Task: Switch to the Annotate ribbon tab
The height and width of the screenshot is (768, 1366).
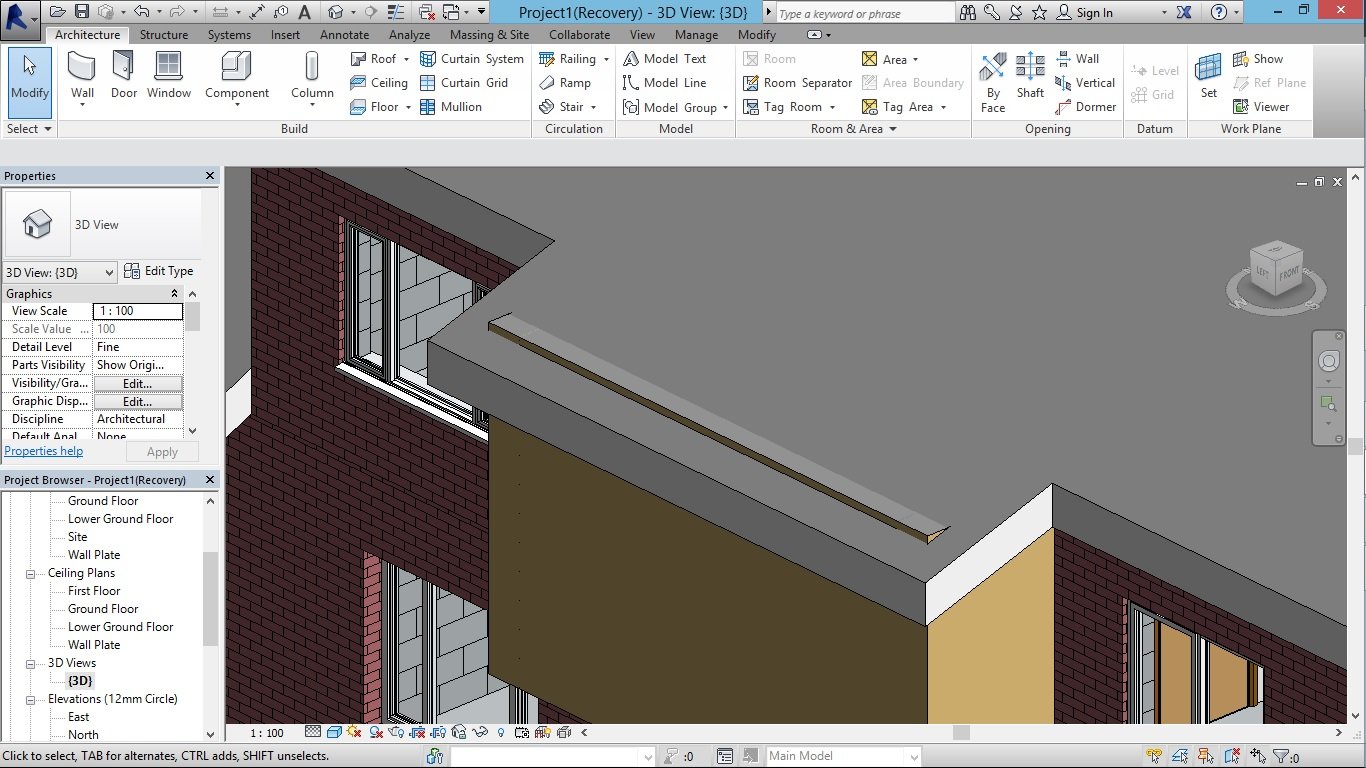Action: coord(344,34)
